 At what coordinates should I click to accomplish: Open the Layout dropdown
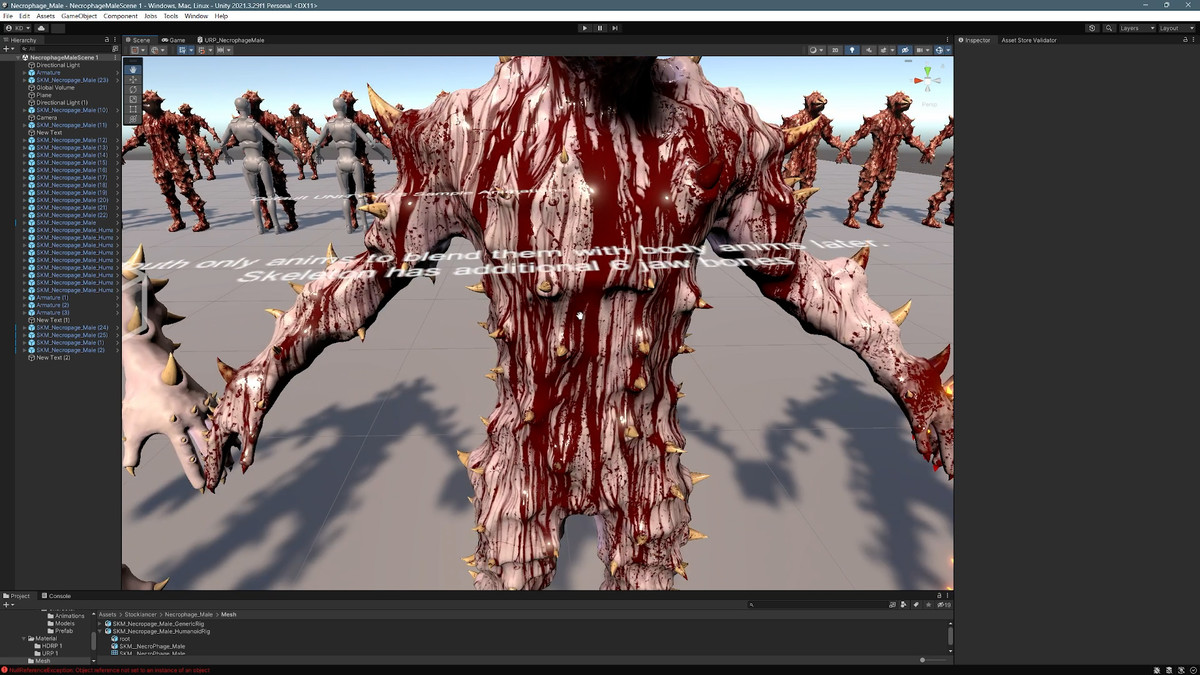pyautogui.click(x=1175, y=28)
